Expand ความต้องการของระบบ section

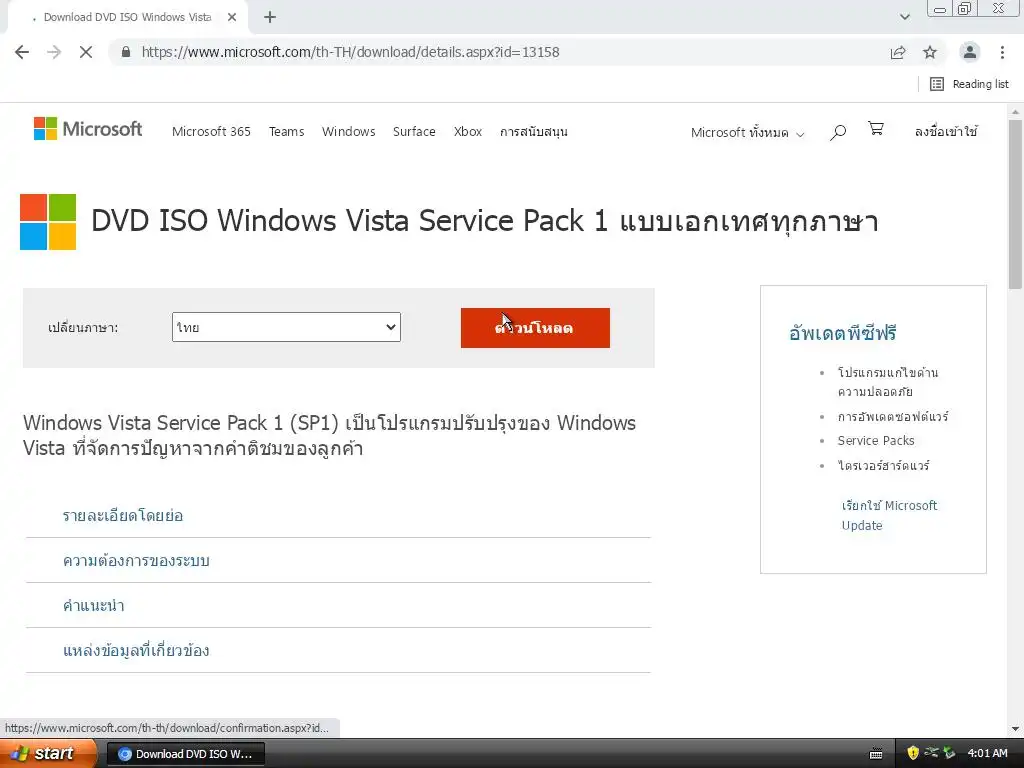click(x=136, y=560)
